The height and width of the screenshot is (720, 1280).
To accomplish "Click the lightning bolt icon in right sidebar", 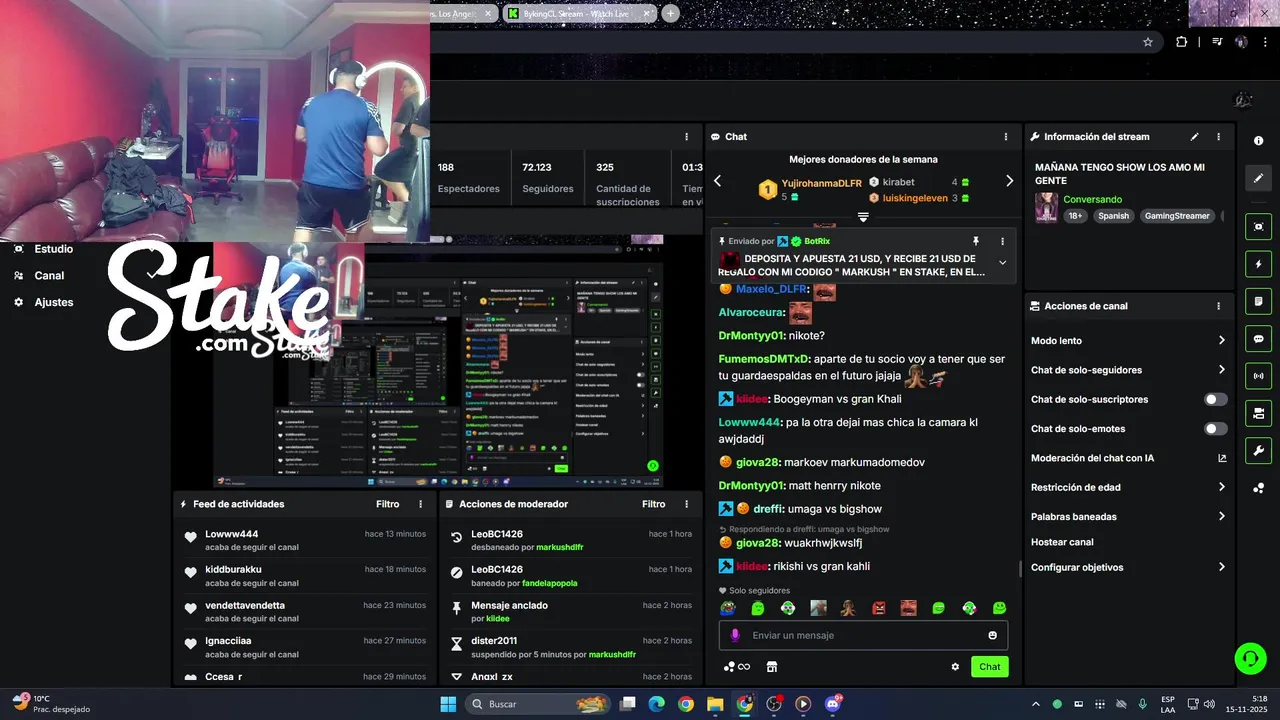I will pyautogui.click(x=1258, y=264).
